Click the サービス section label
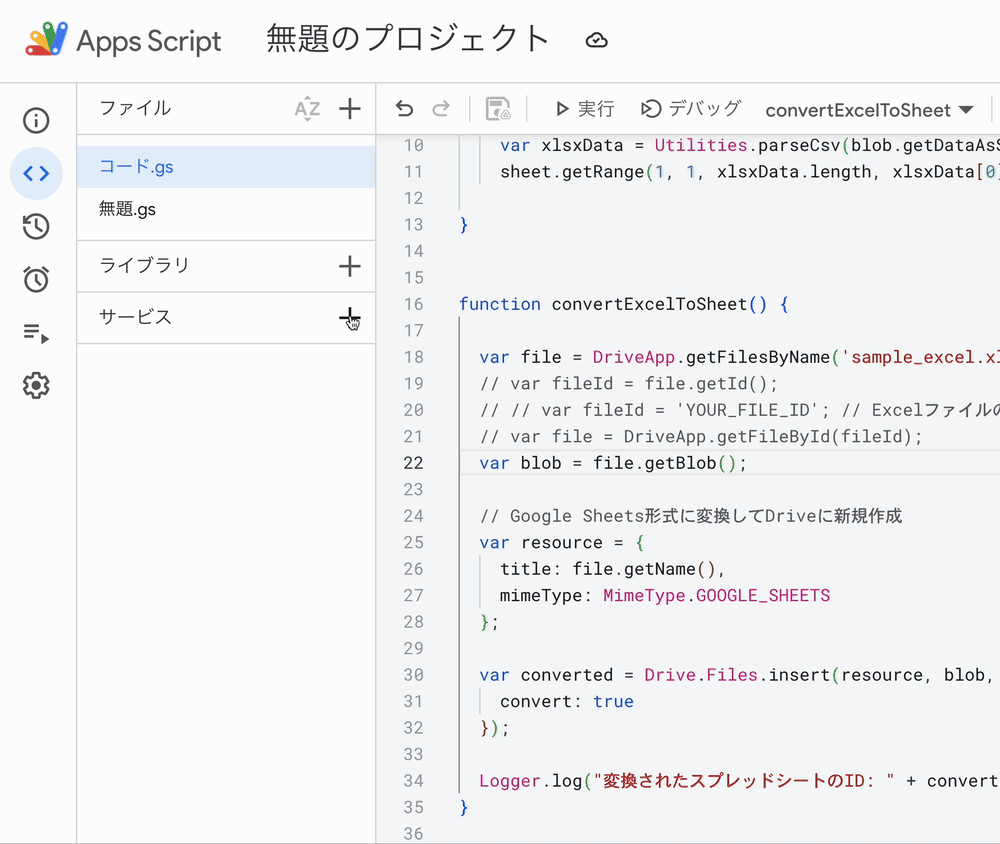The height and width of the screenshot is (844, 1000). (135, 316)
